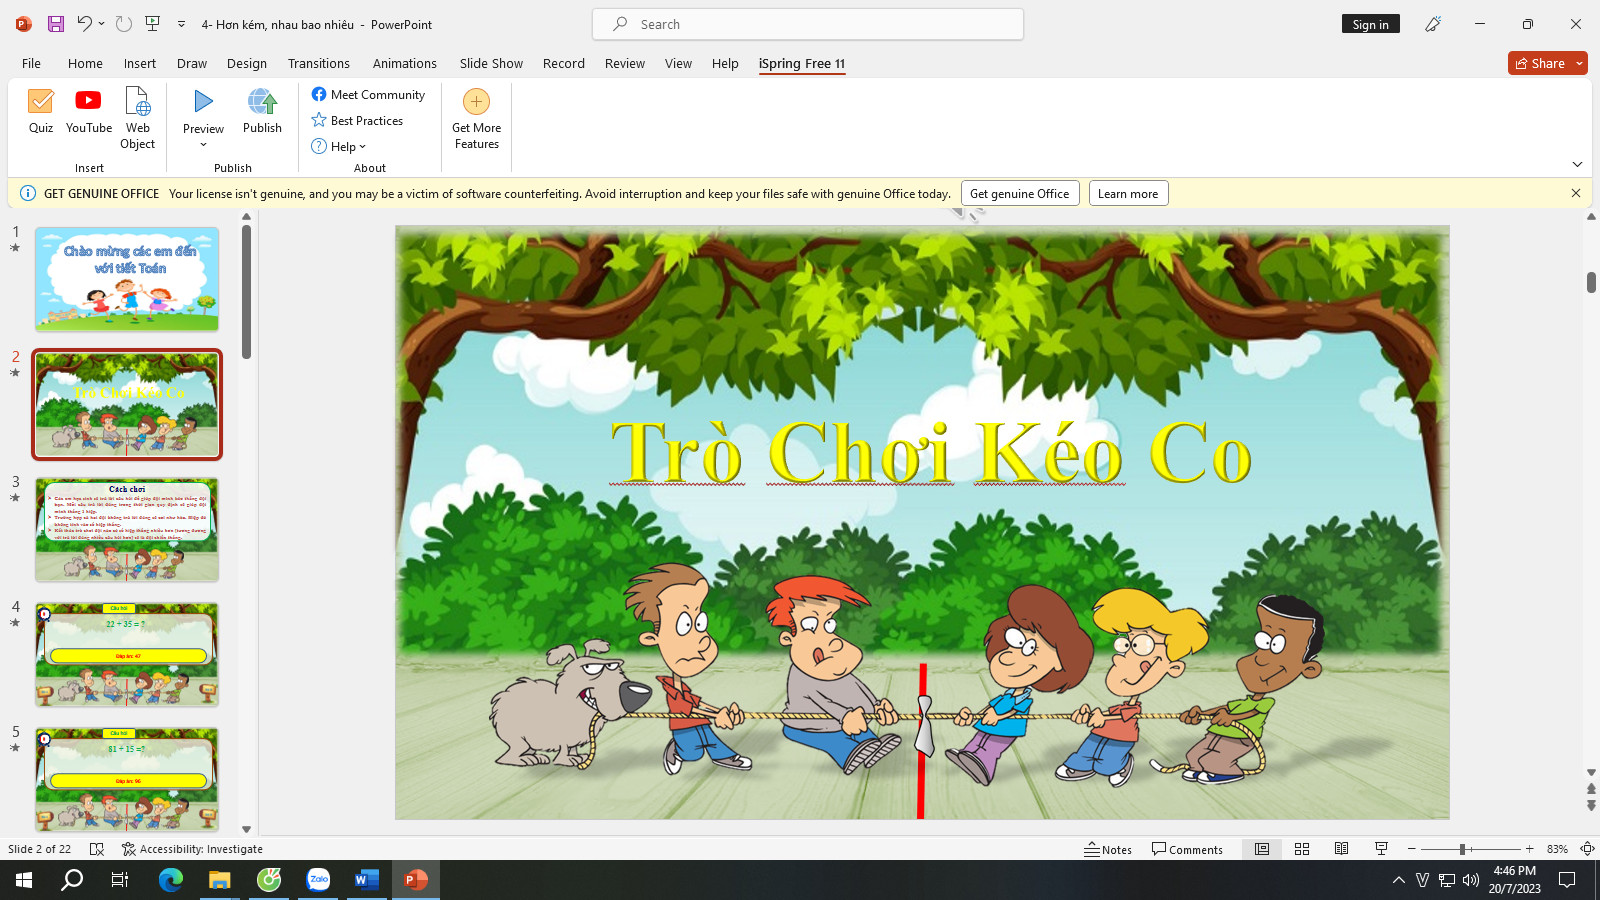Fit slide to current window
Viewport: 1600px width, 900px height.
(1587, 849)
